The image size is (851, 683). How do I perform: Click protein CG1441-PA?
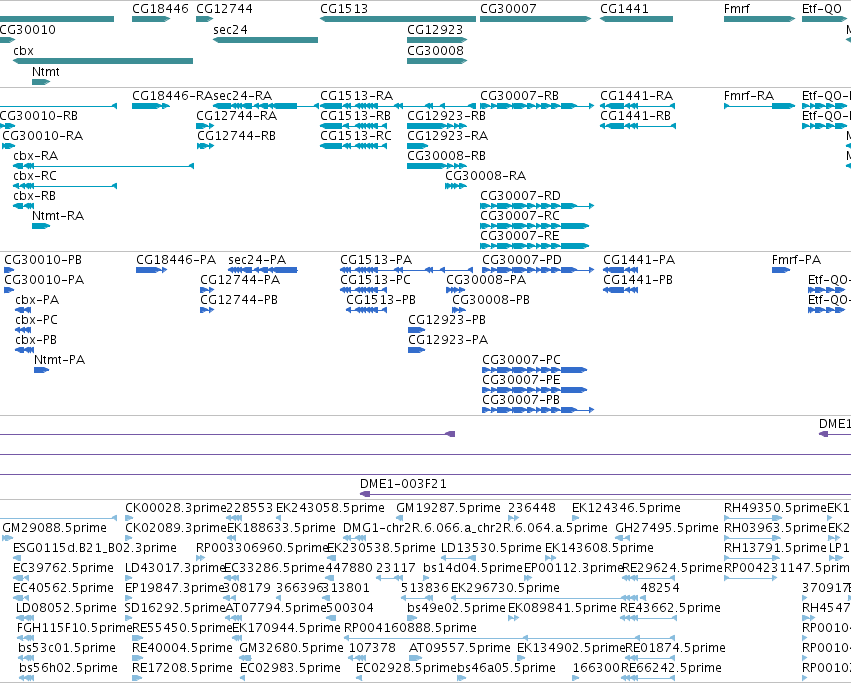[639, 260]
